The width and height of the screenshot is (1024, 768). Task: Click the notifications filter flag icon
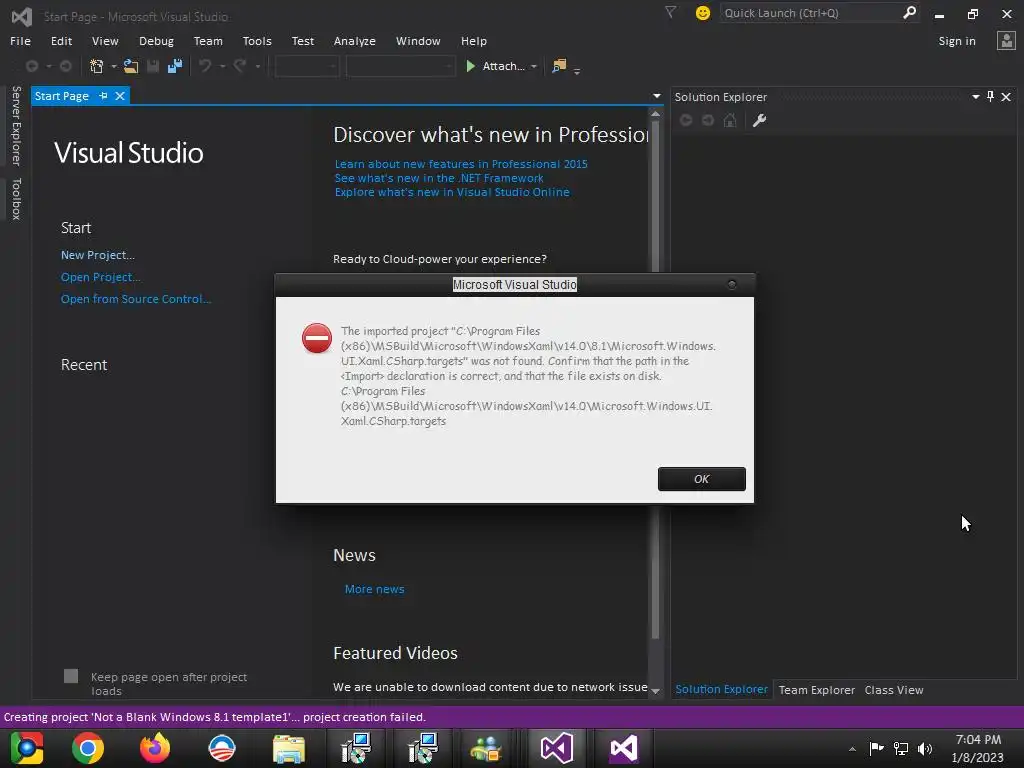tap(670, 12)
